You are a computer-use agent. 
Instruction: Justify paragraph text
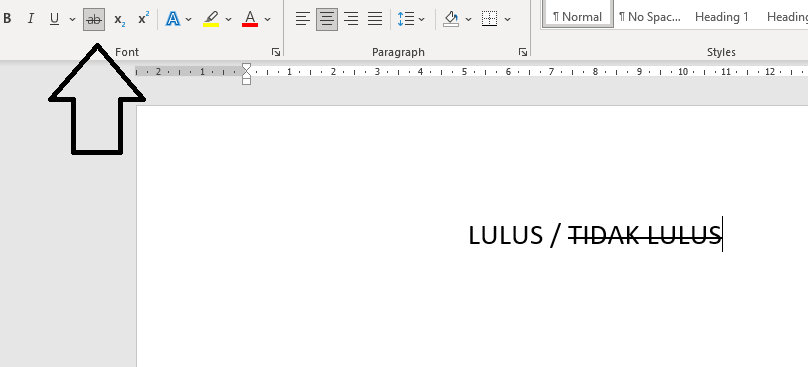coord(375,20)
